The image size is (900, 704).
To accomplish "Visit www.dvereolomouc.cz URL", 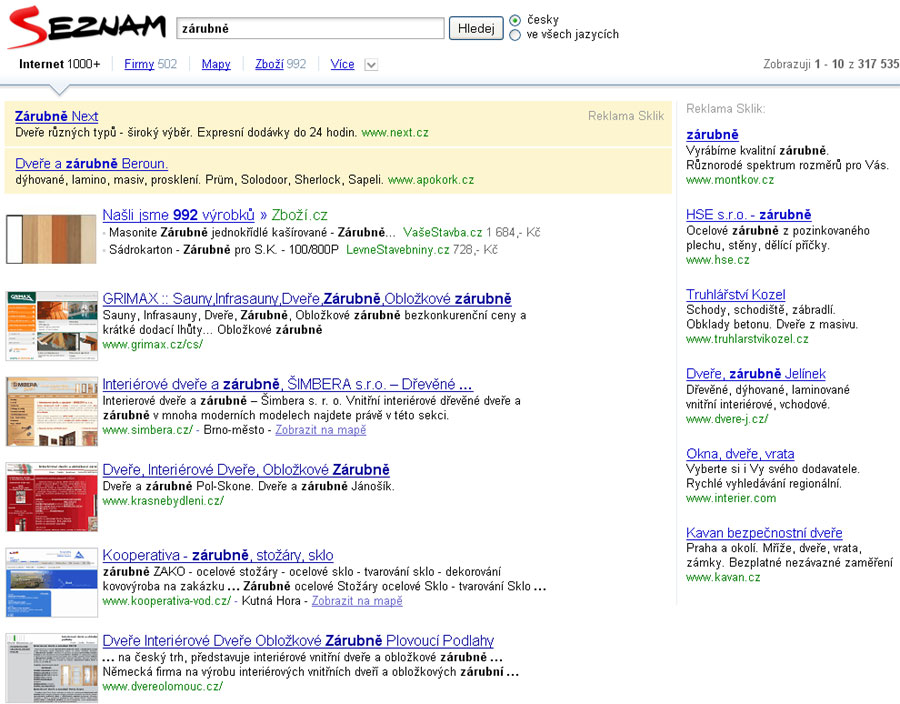I will point(162,686).
